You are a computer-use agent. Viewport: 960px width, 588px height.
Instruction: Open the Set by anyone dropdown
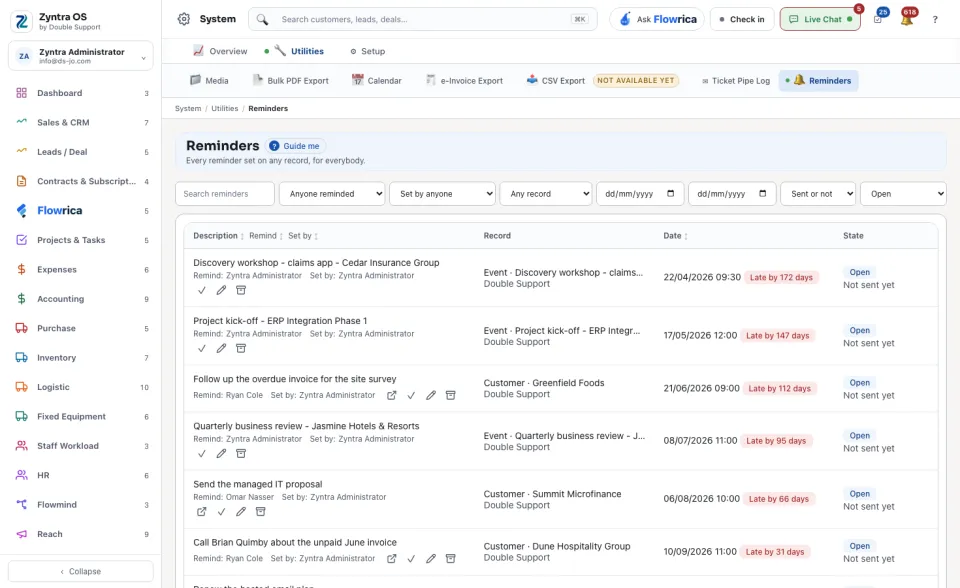tap(442, 194)
